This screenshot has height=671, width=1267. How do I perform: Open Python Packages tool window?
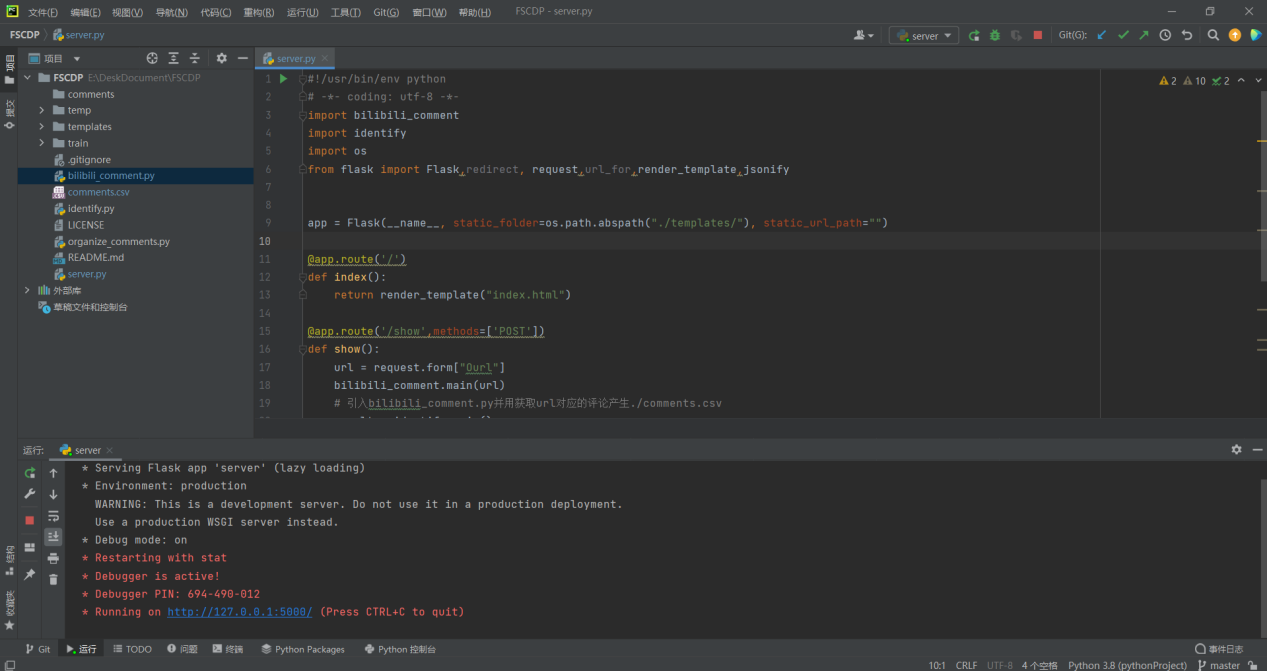(x=303, y=649)
